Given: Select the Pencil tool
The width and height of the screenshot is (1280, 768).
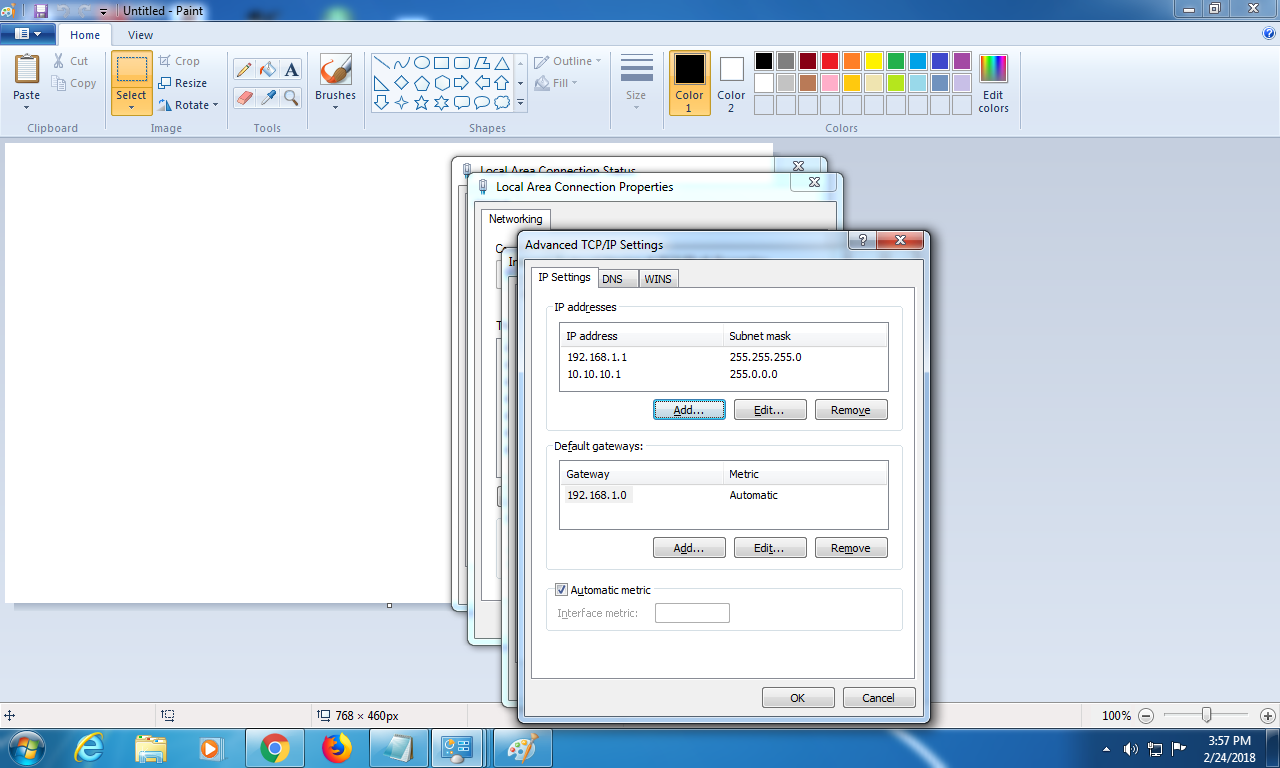Looking at the screenshot, I should pyautogui.click(x=244, y=69).
